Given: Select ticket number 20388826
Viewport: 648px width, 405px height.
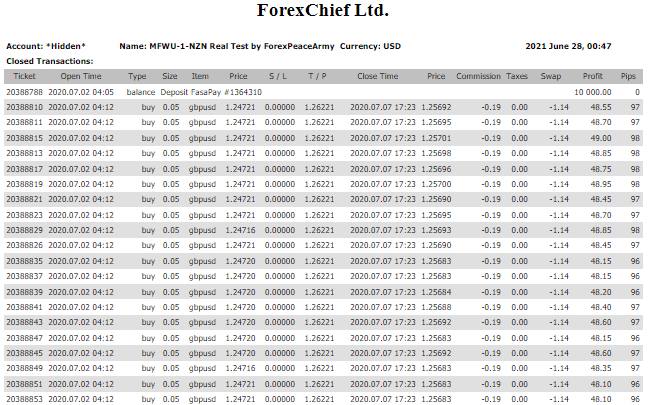Looking at the screenshot, I should click(24, 245).
